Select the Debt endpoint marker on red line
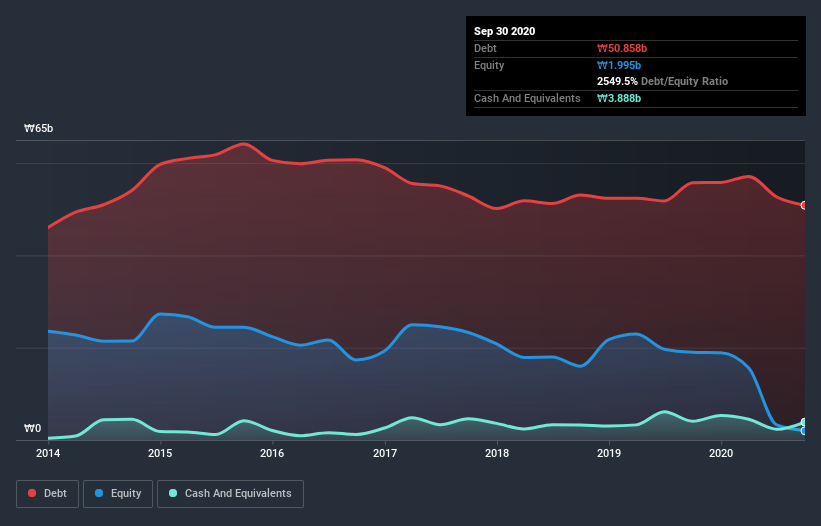Screen dimensions: 821x526 804,205
